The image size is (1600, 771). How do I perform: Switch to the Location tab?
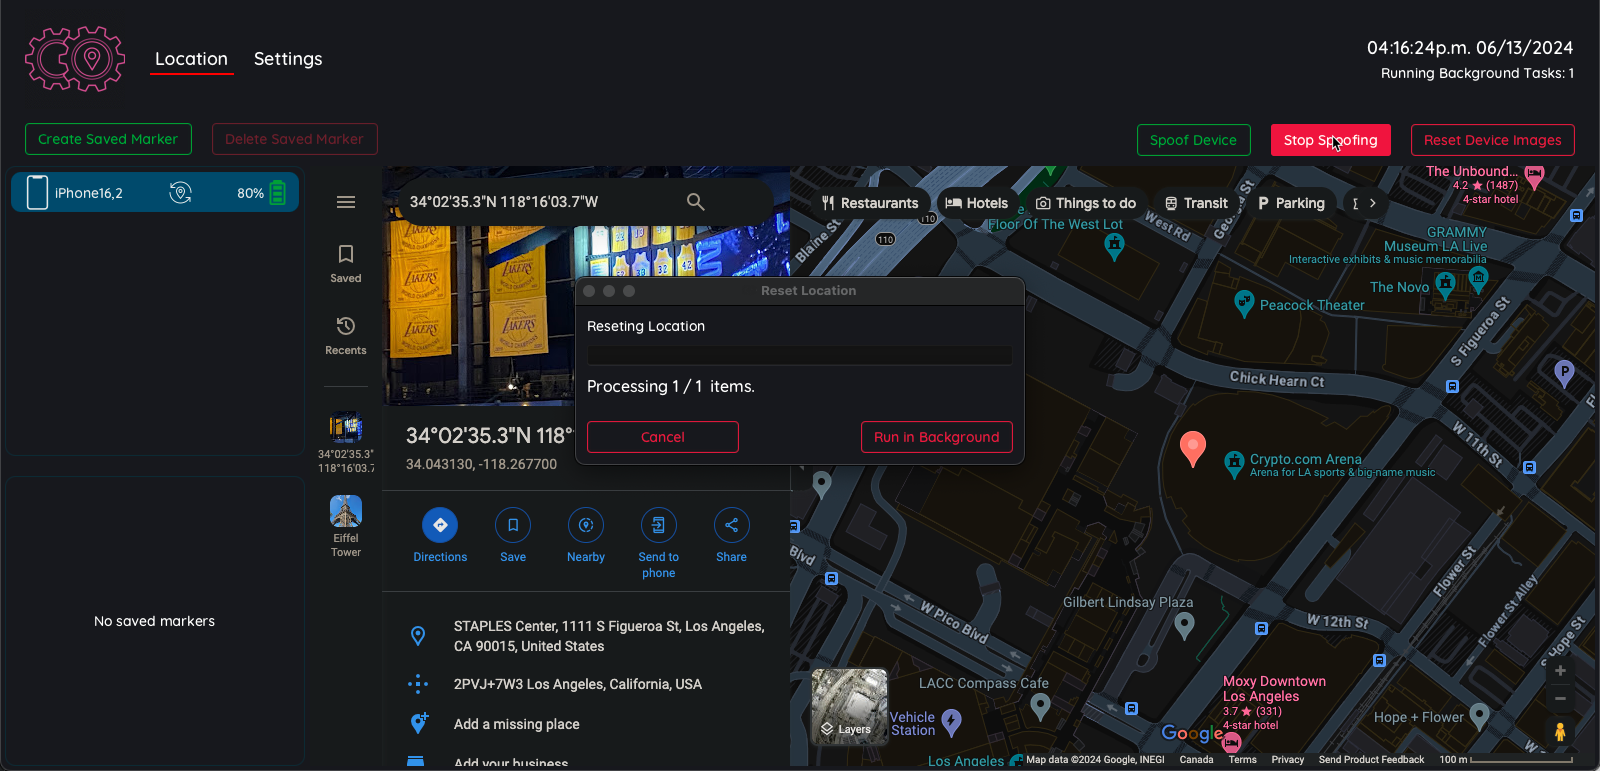192,59
